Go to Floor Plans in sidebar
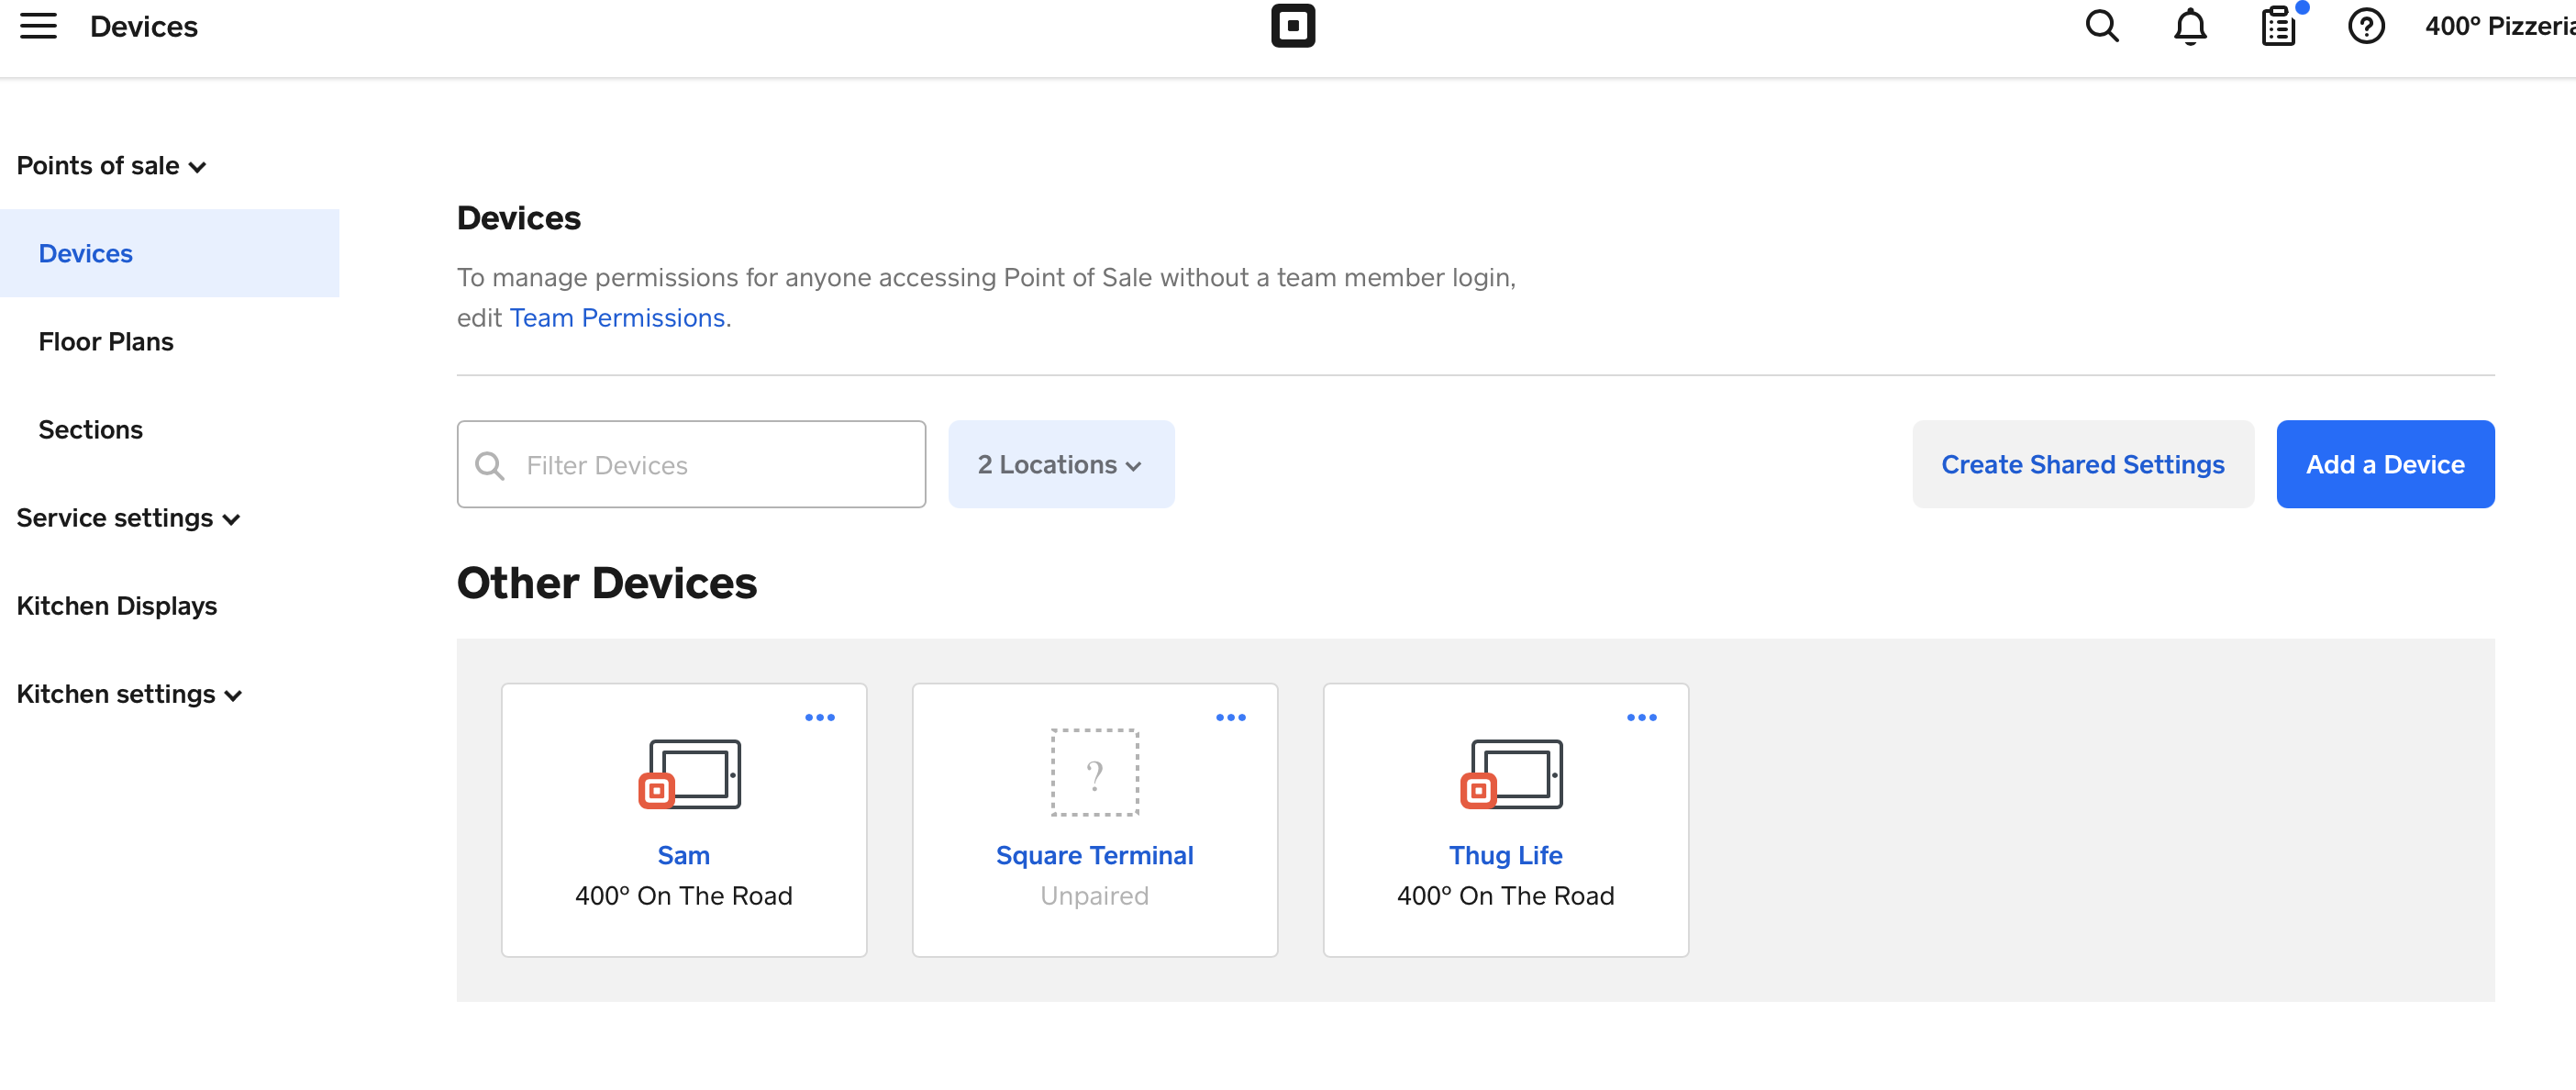Viewport: 2576px width, 1090px height. (106, 342)
